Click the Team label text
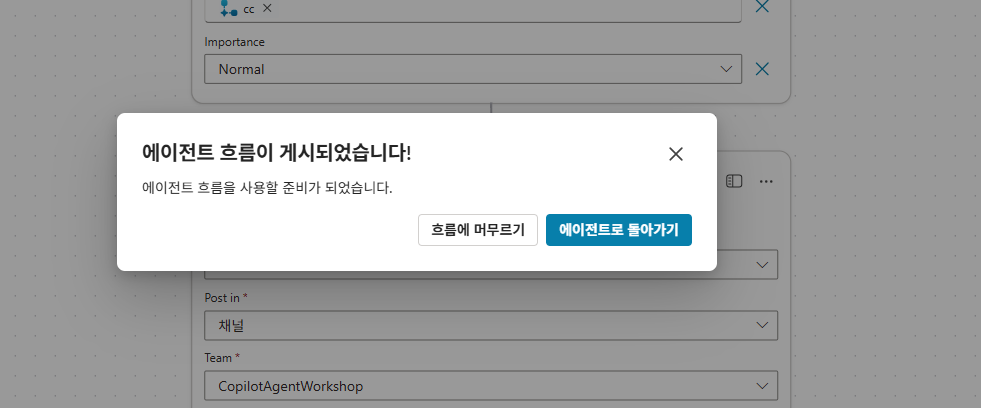981x408 pixels. point(218,358)
